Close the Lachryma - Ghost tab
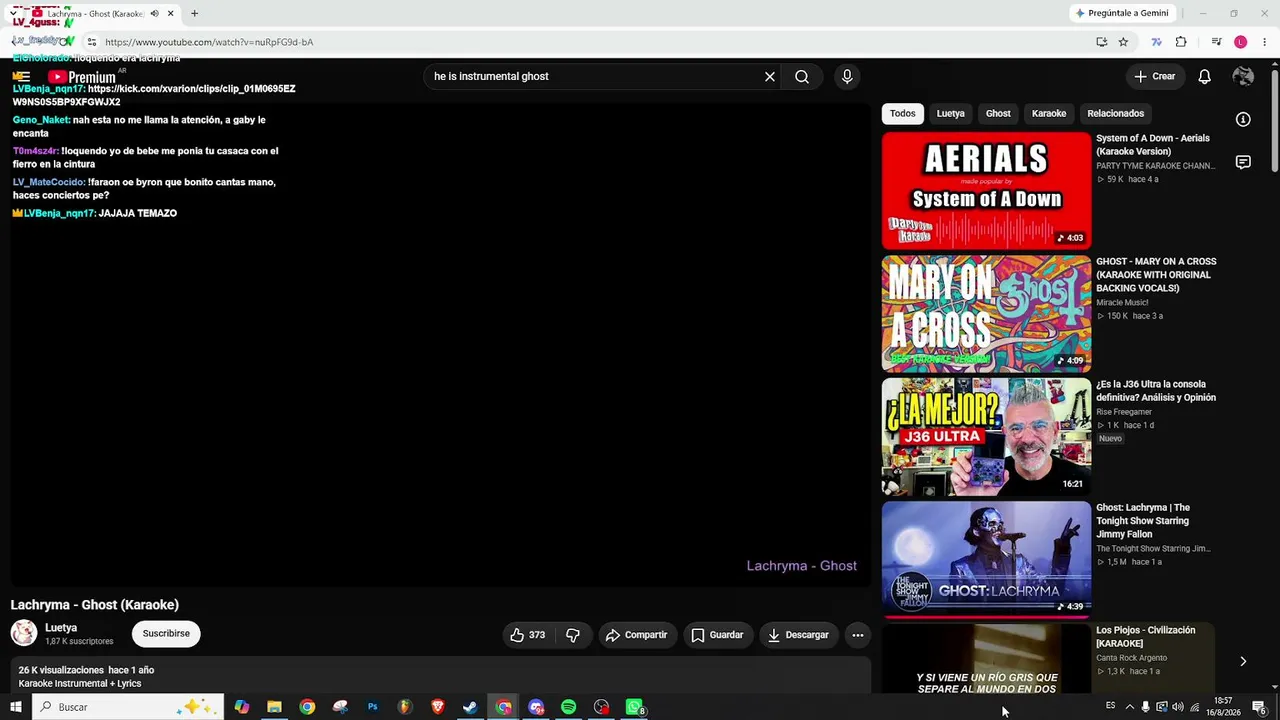This screenshot has width=1280, height=720. click(x=170, y=13)
